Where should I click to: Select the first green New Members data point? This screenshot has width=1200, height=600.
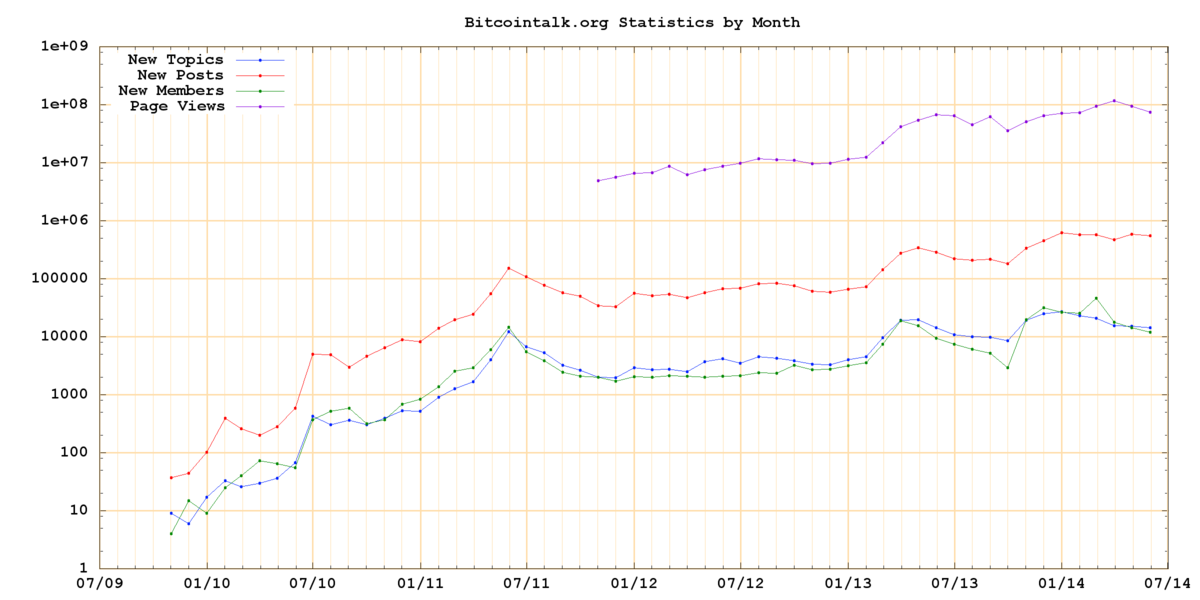click(171, 533)
